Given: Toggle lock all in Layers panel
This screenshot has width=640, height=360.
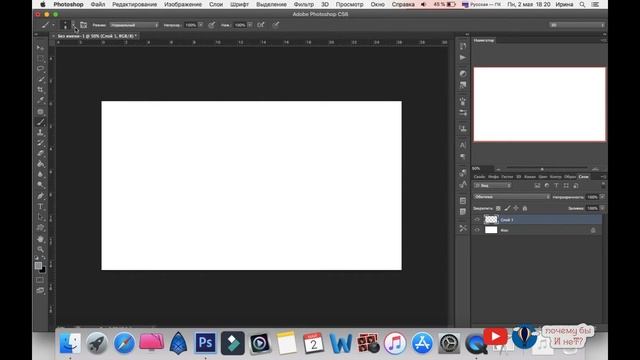Looking at the screenshot, I should point(525,208).
